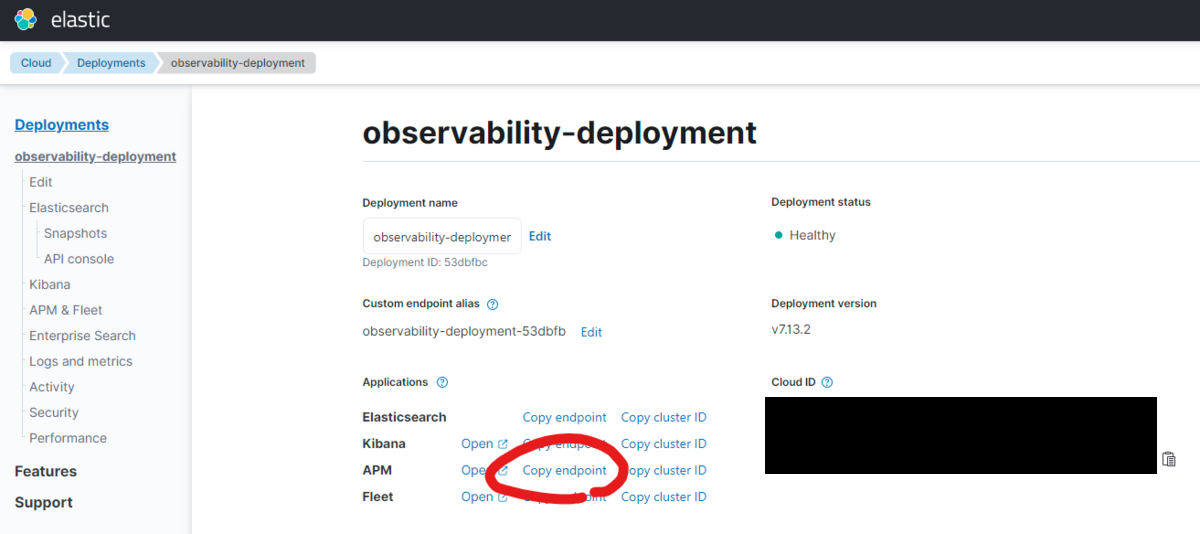This screenshot has width=1200, height=534.
Task: Click Edit next to deployment name
Action: point(540,237)
